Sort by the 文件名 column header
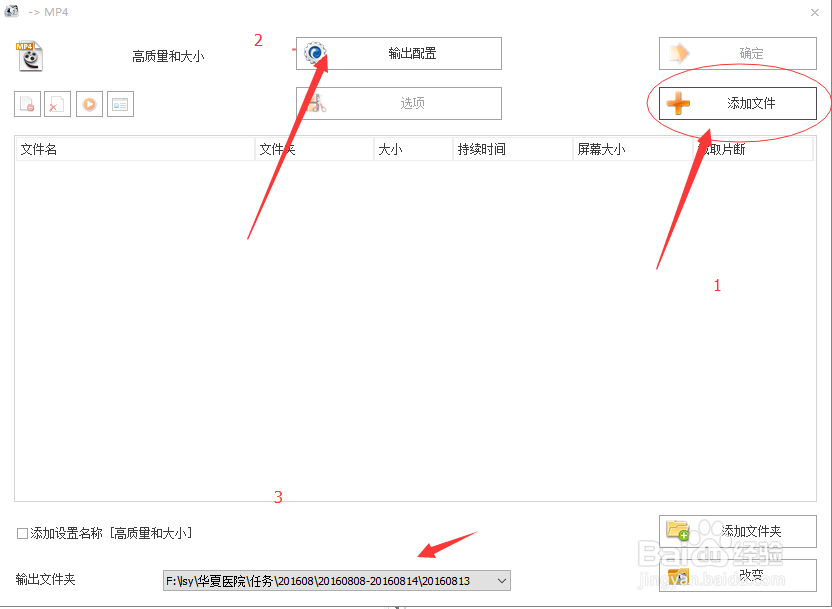This screenshot has height=609, width=832. 100,148
